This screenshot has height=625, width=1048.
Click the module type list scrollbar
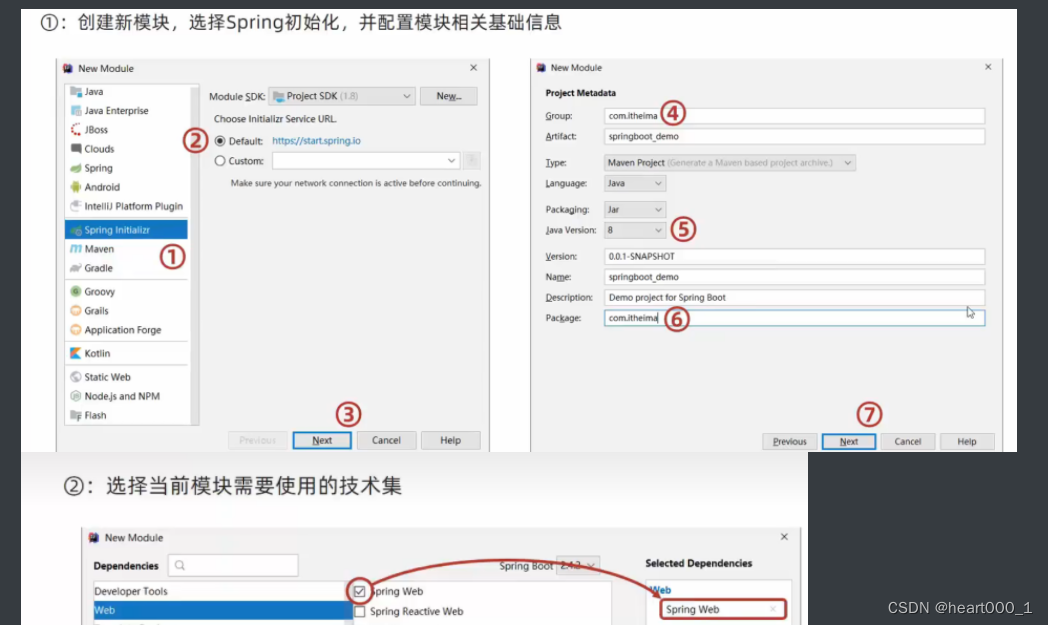click(x=194, y=254)
